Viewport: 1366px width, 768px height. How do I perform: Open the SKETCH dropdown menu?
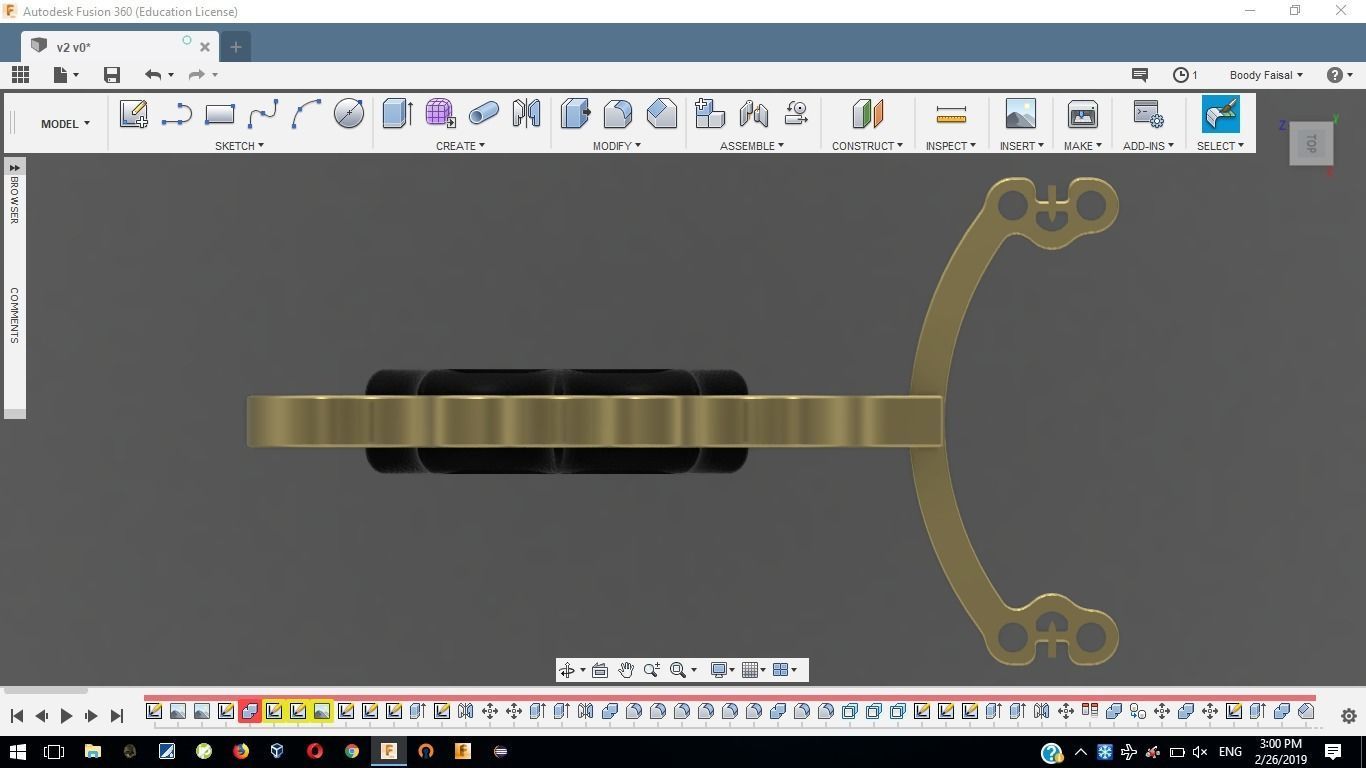(x=239, y=146)
